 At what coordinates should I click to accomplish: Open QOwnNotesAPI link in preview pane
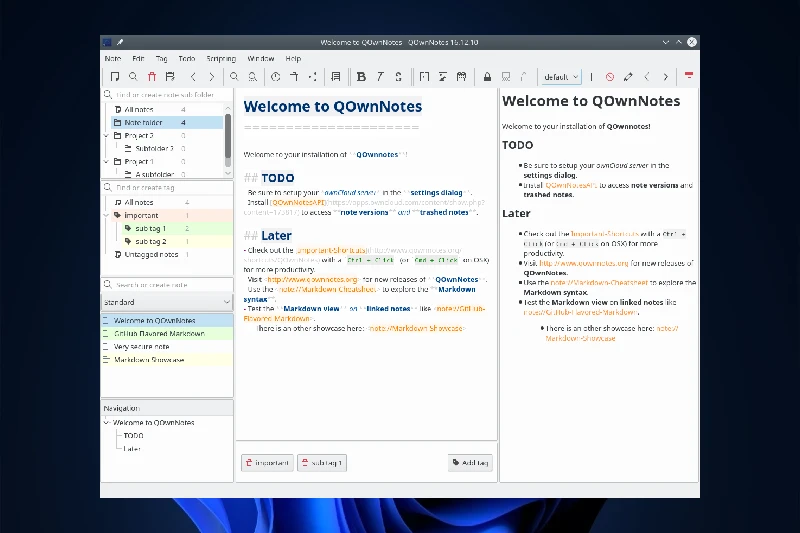tap(570, 185)
